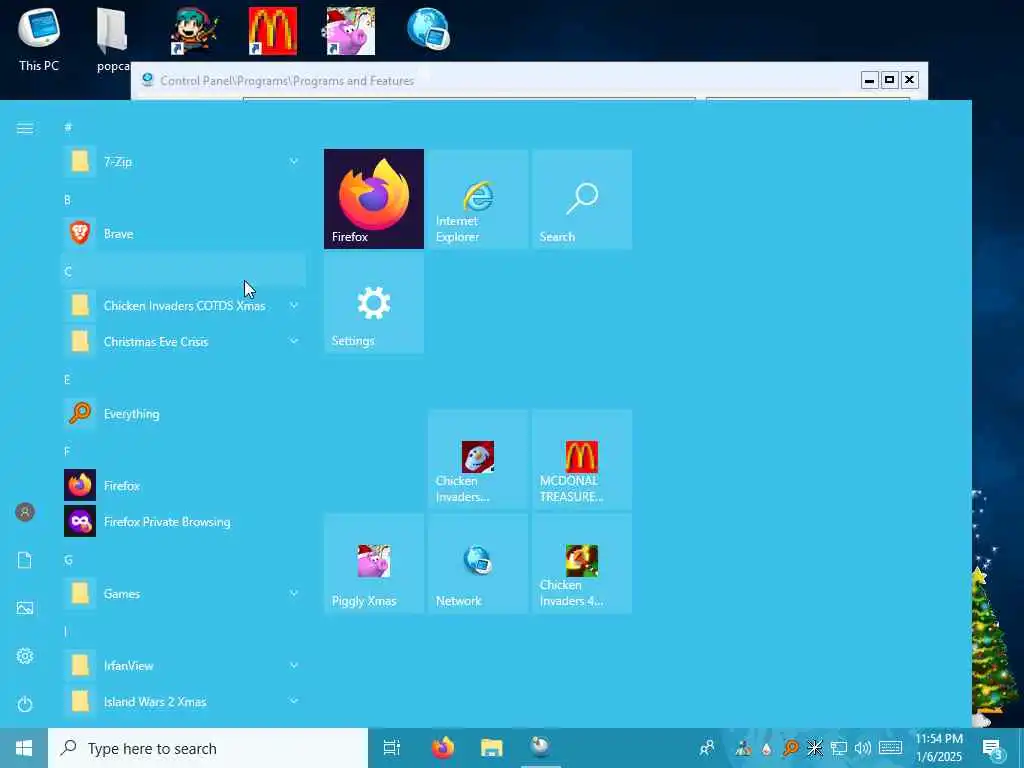Viewport: 1024px width, 768px height.
Task: Open user account icon in Start sidebar
Action: pos(25,512)
